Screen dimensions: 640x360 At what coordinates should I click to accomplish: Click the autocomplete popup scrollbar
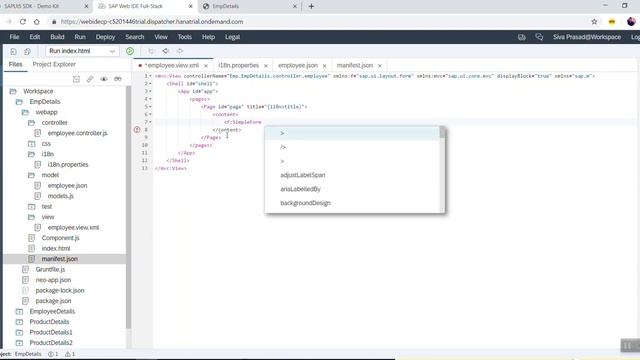tap(442, 133)
